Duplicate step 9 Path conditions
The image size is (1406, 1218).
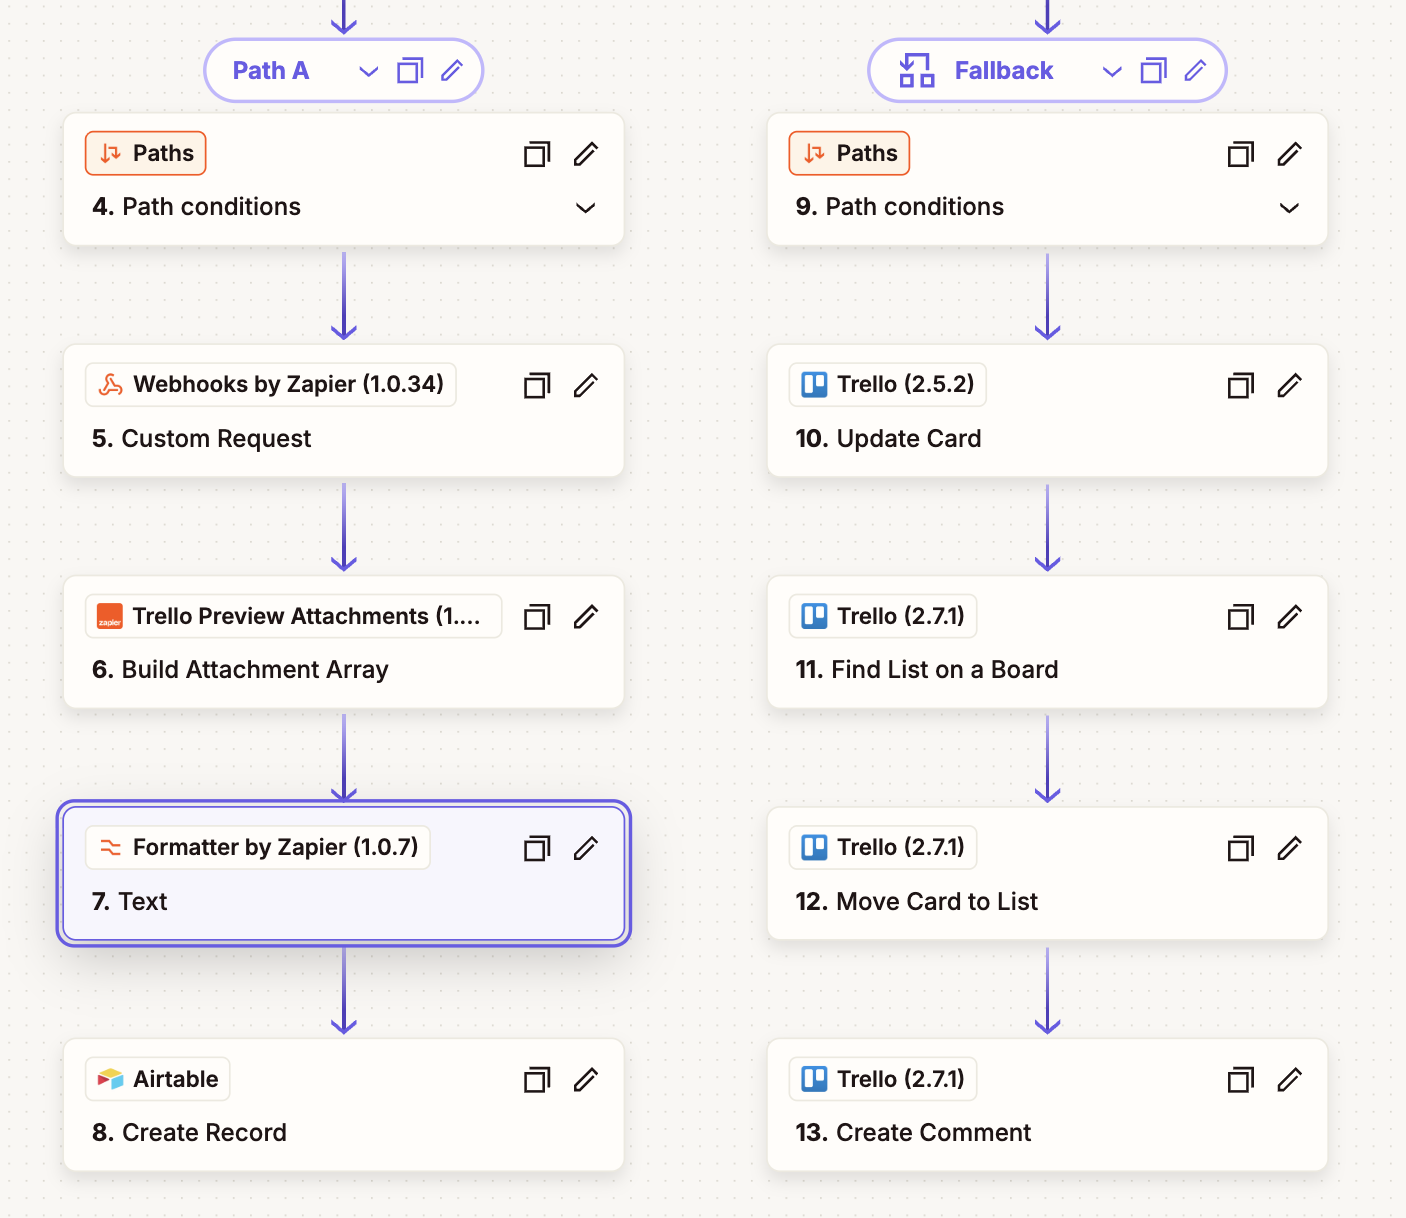(x=1241, y=154)
